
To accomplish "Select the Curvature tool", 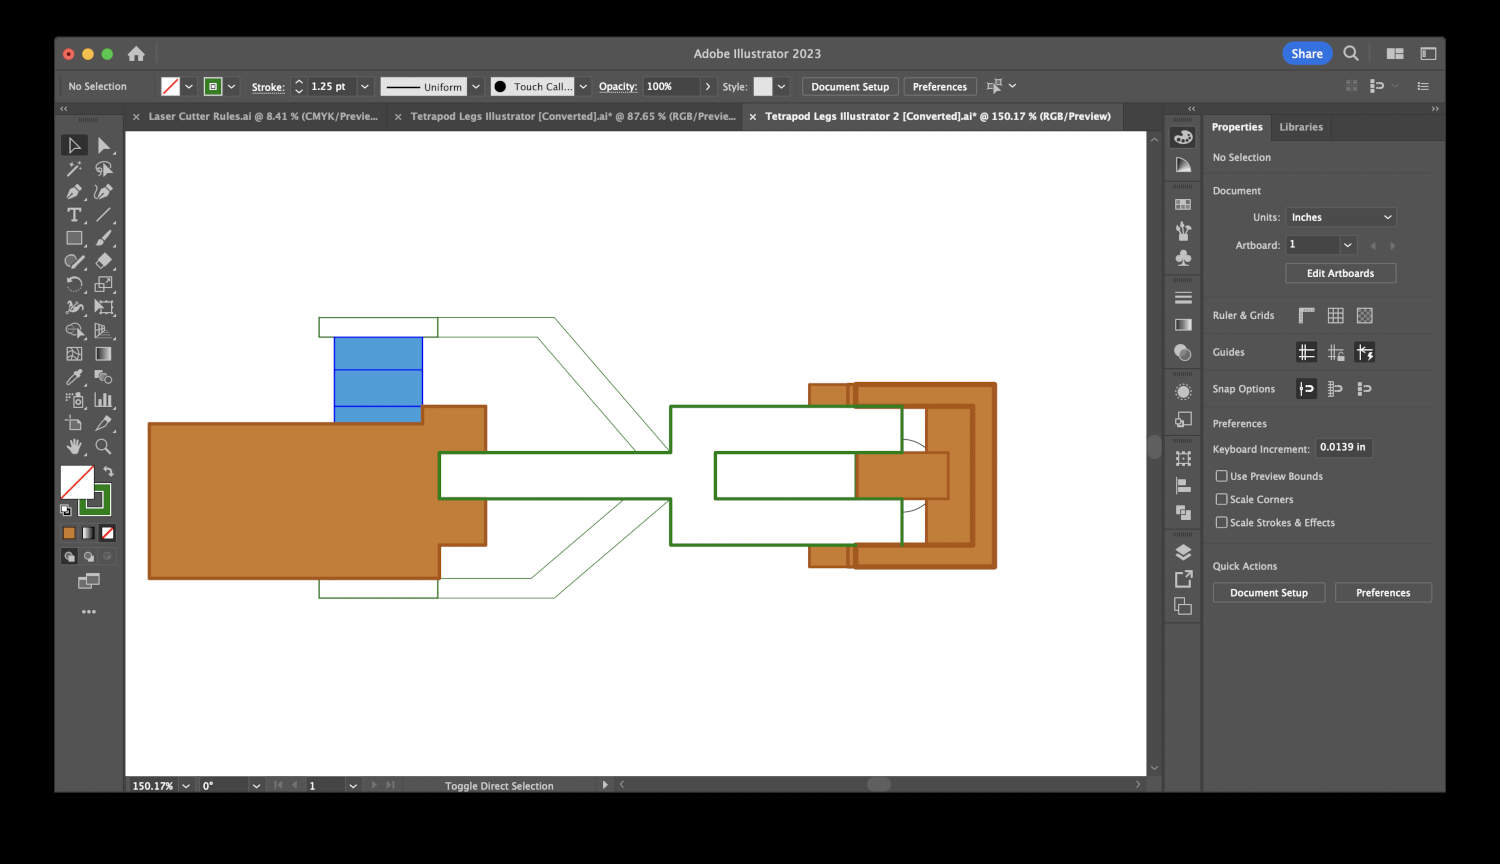I will [103, 192].
